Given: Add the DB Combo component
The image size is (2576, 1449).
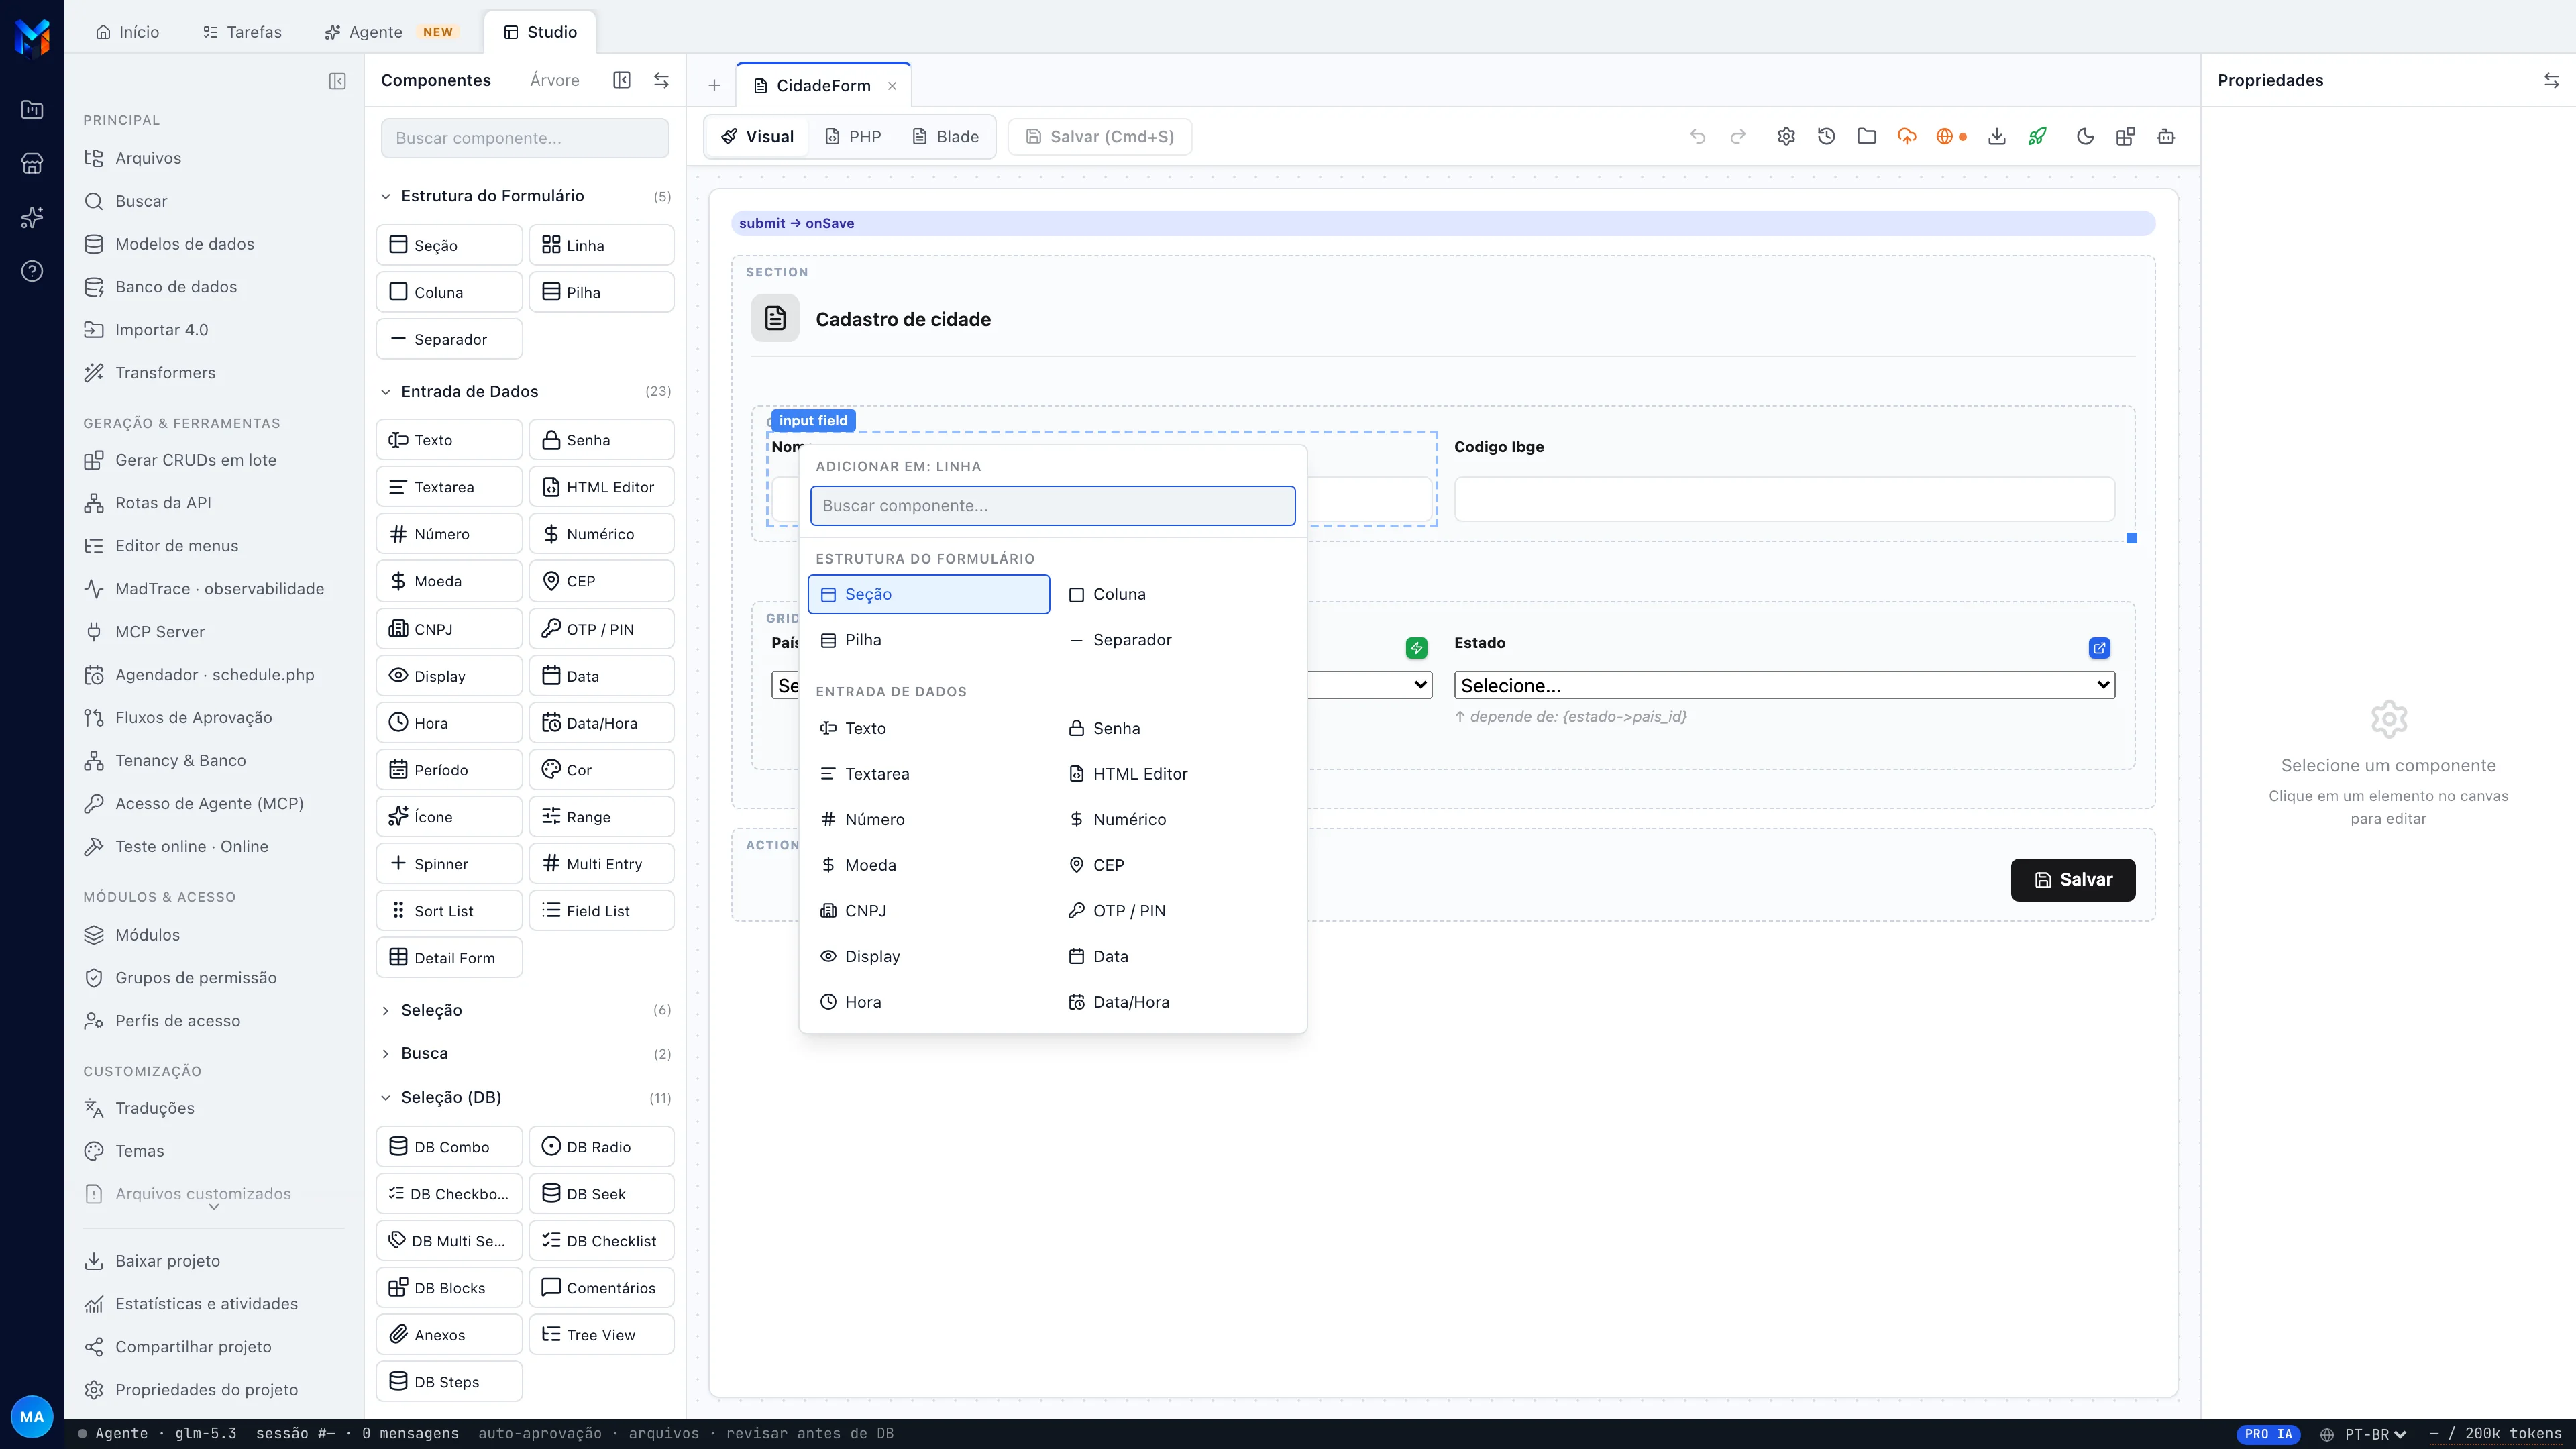Looking at the screenshot, I should coord(449,1147).
